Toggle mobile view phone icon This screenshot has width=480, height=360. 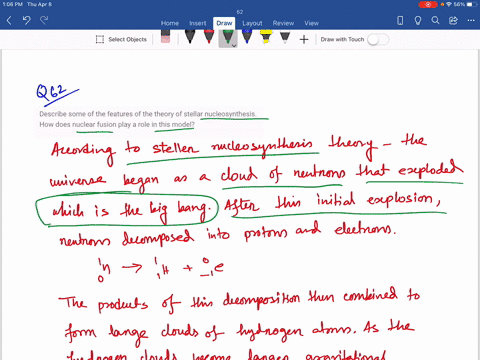(x=400, y=21)
